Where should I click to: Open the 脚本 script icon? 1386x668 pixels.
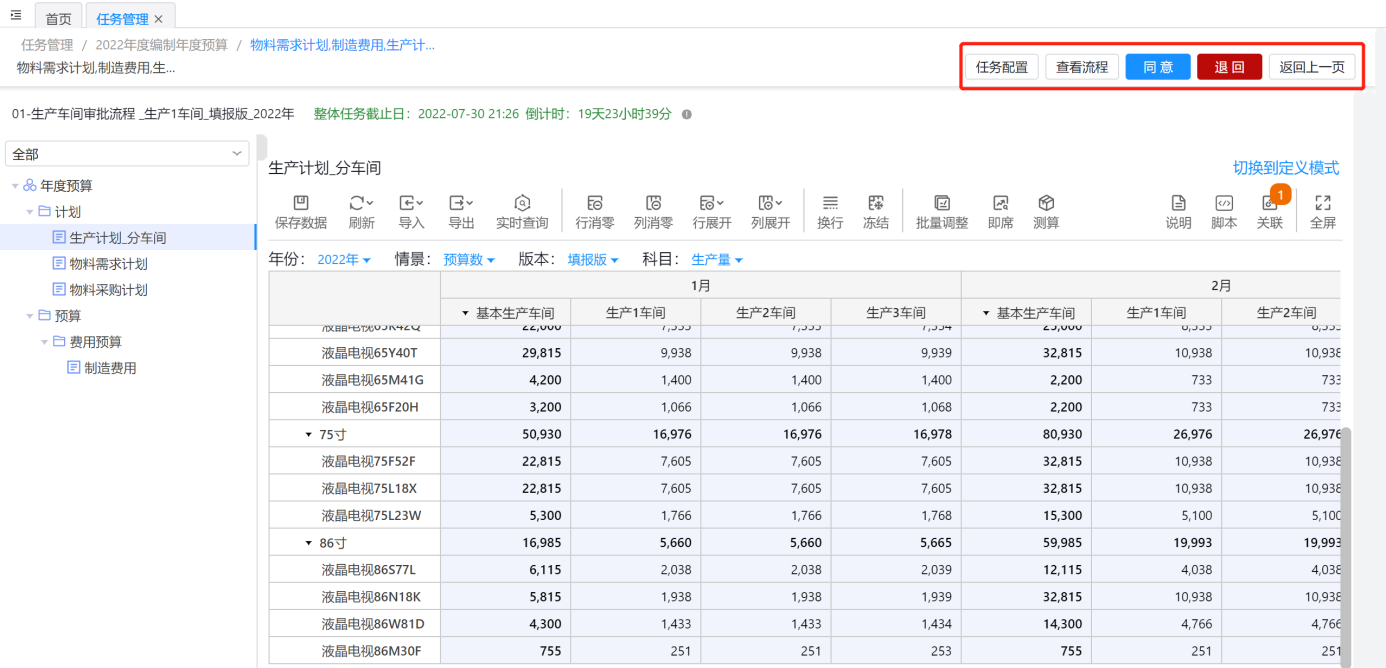1224,212
